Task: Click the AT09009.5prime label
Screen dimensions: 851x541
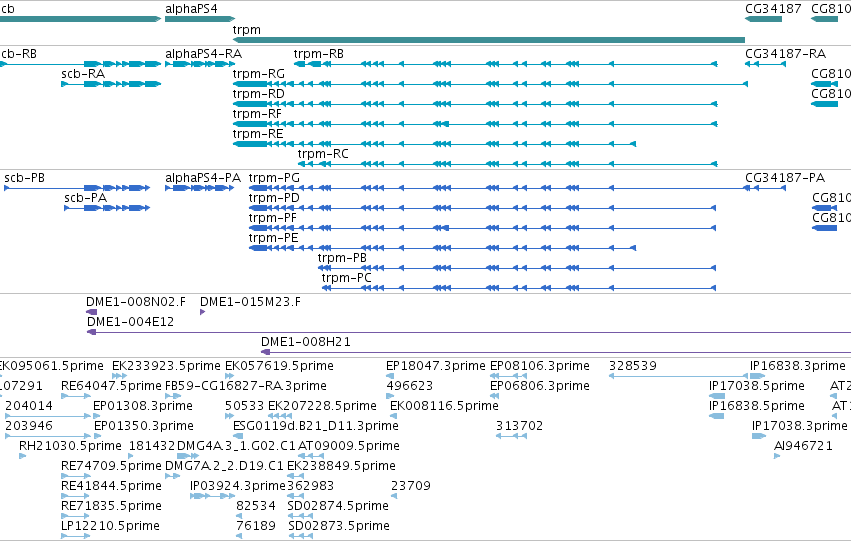Action: coord(348,447)
